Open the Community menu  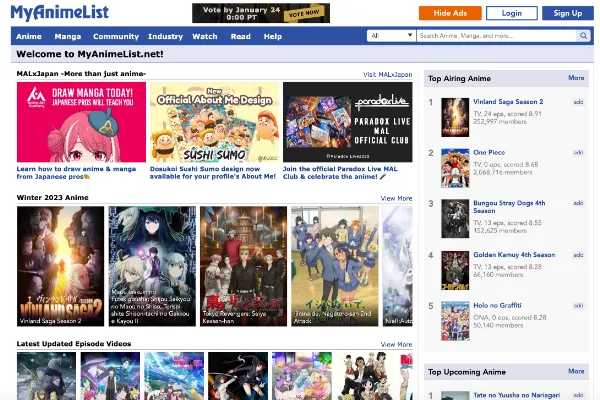click(116, 36)
